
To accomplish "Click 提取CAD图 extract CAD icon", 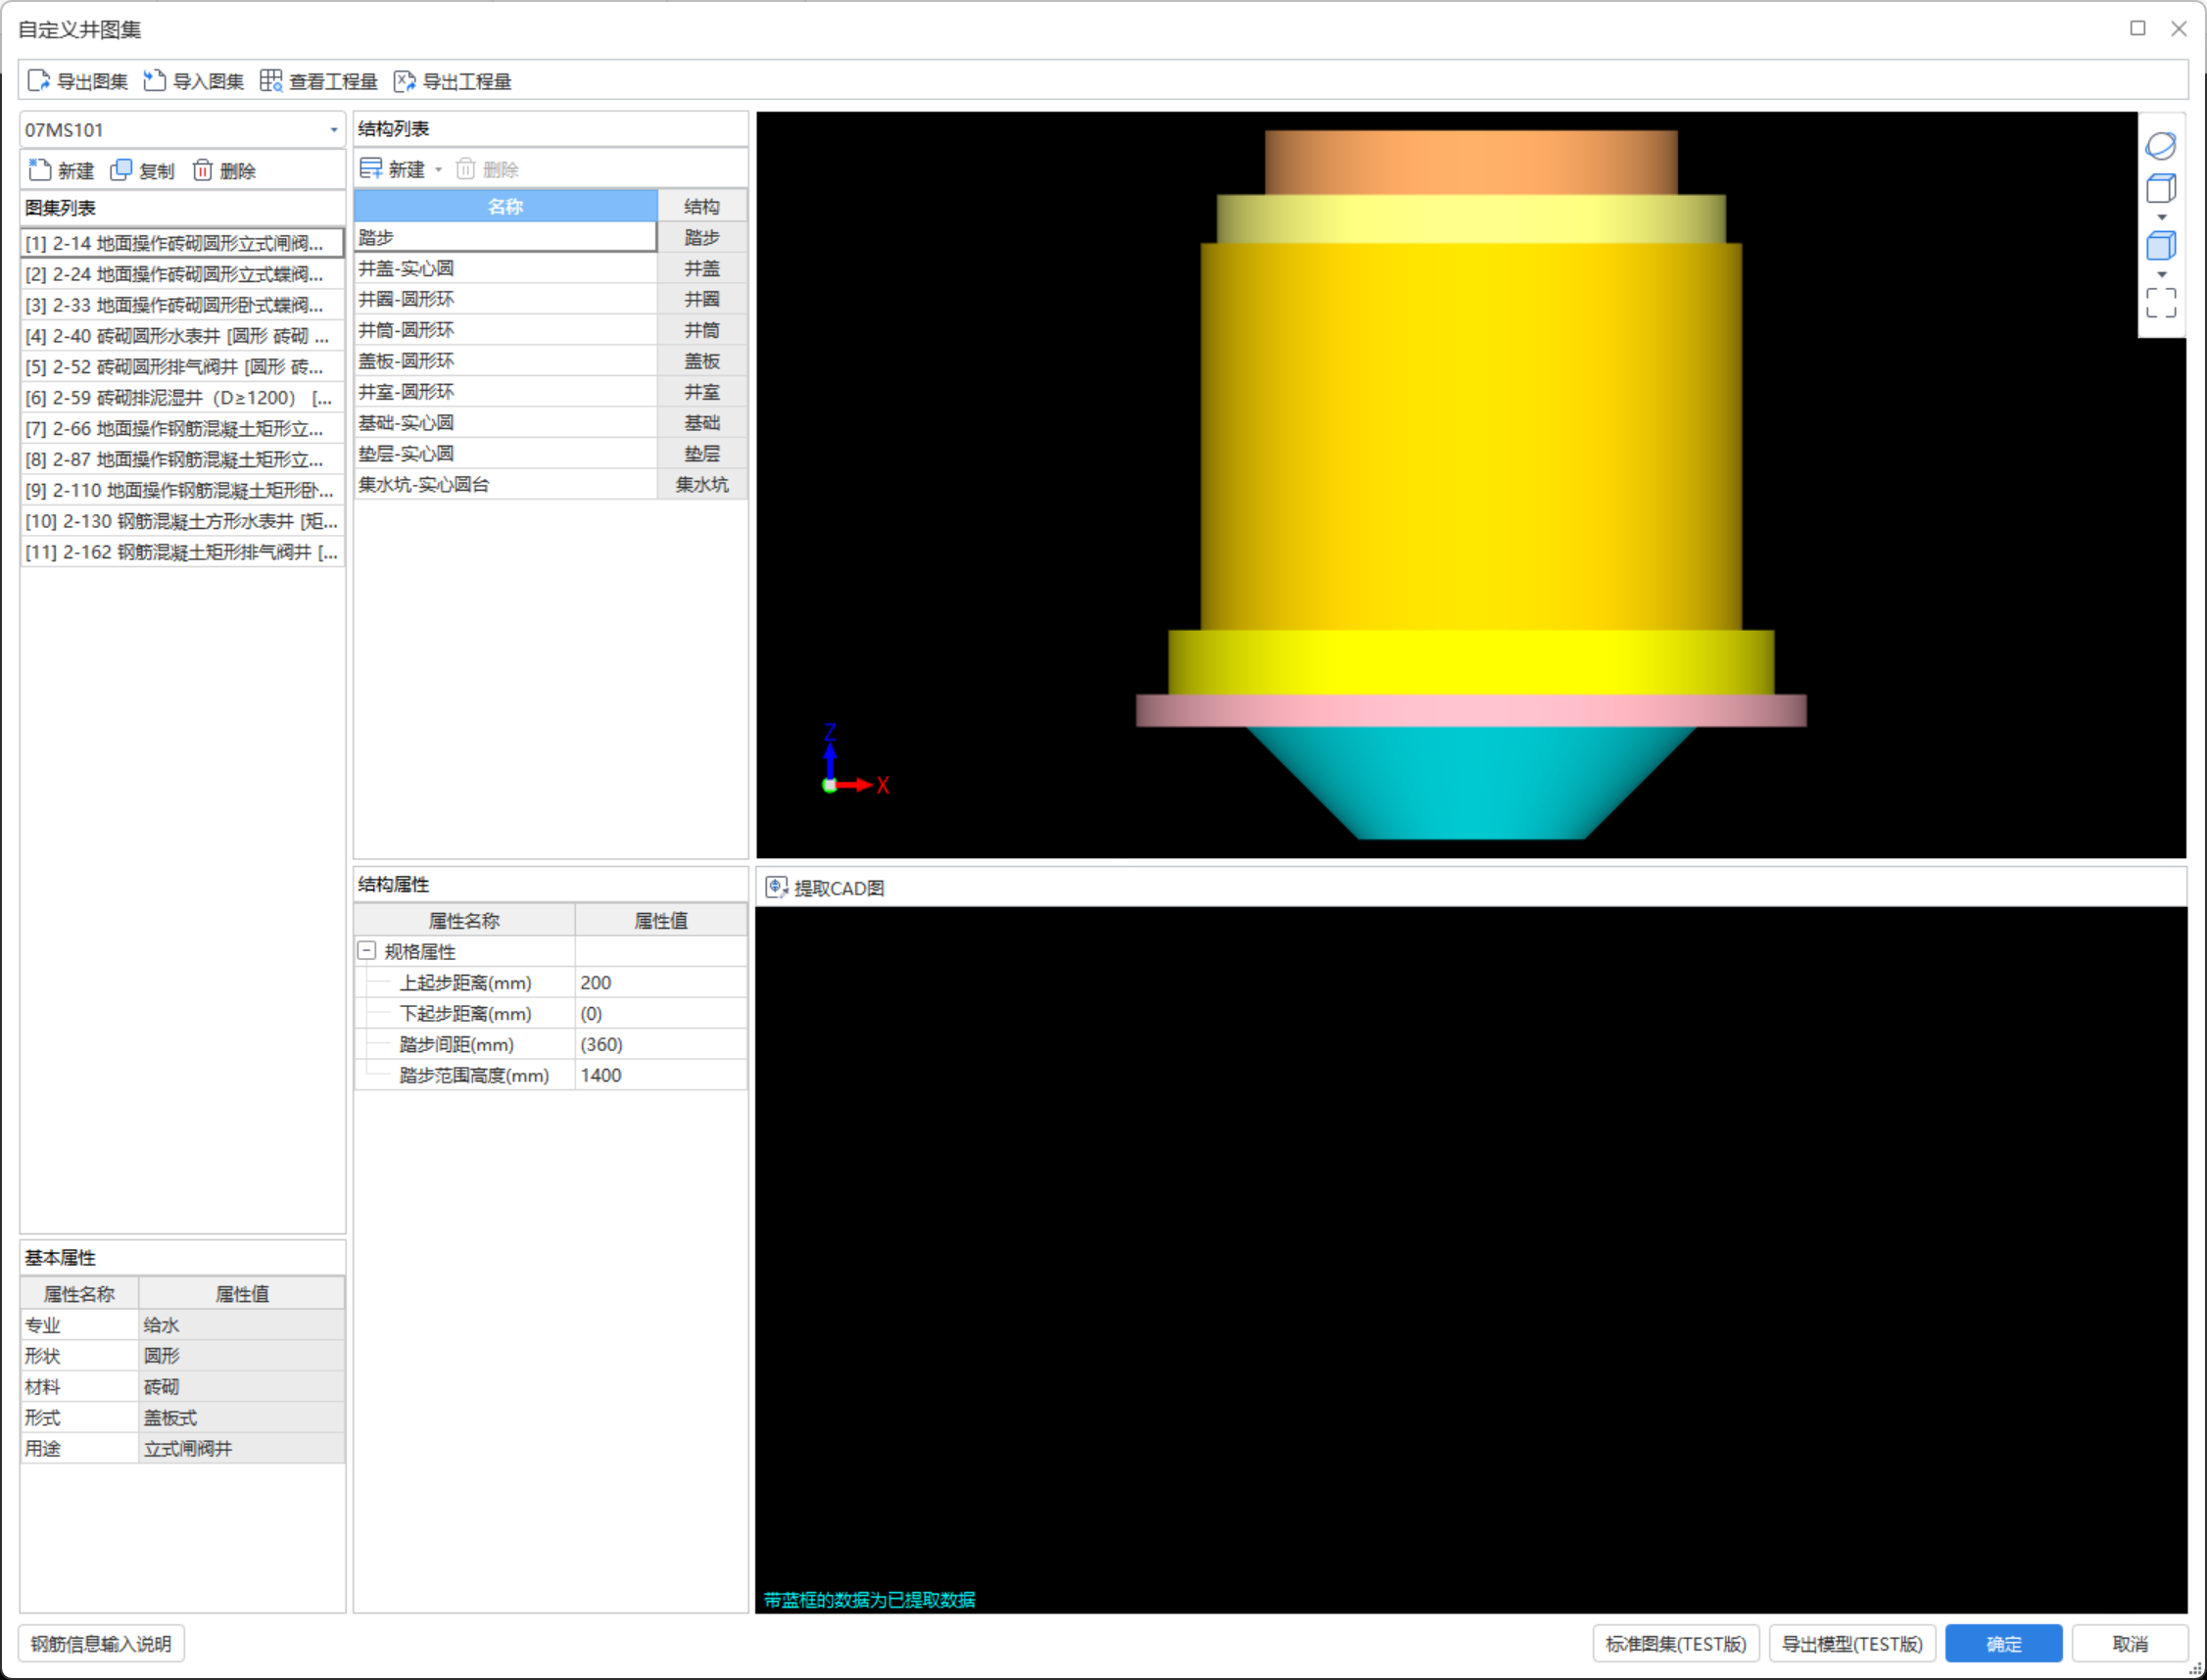I will point(776,887).
